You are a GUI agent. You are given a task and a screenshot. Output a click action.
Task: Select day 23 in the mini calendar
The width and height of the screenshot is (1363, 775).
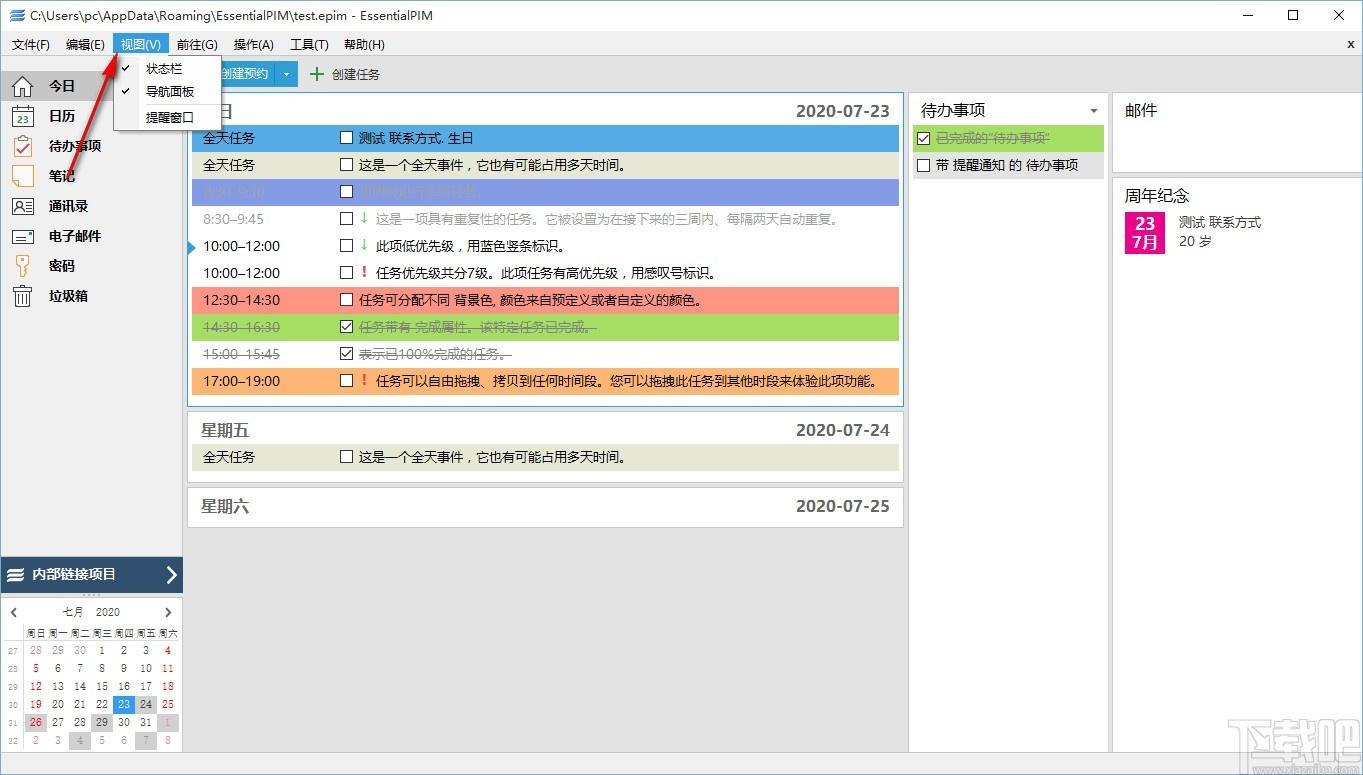(x=124, y=704)
